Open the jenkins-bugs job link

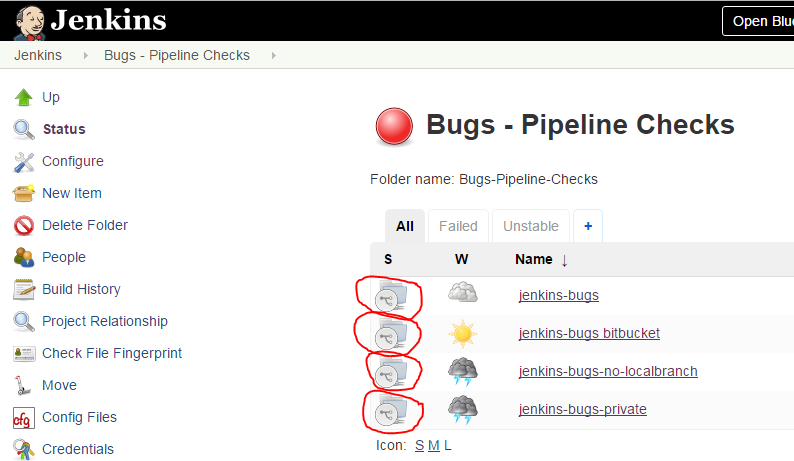click(x=559, y=295)
